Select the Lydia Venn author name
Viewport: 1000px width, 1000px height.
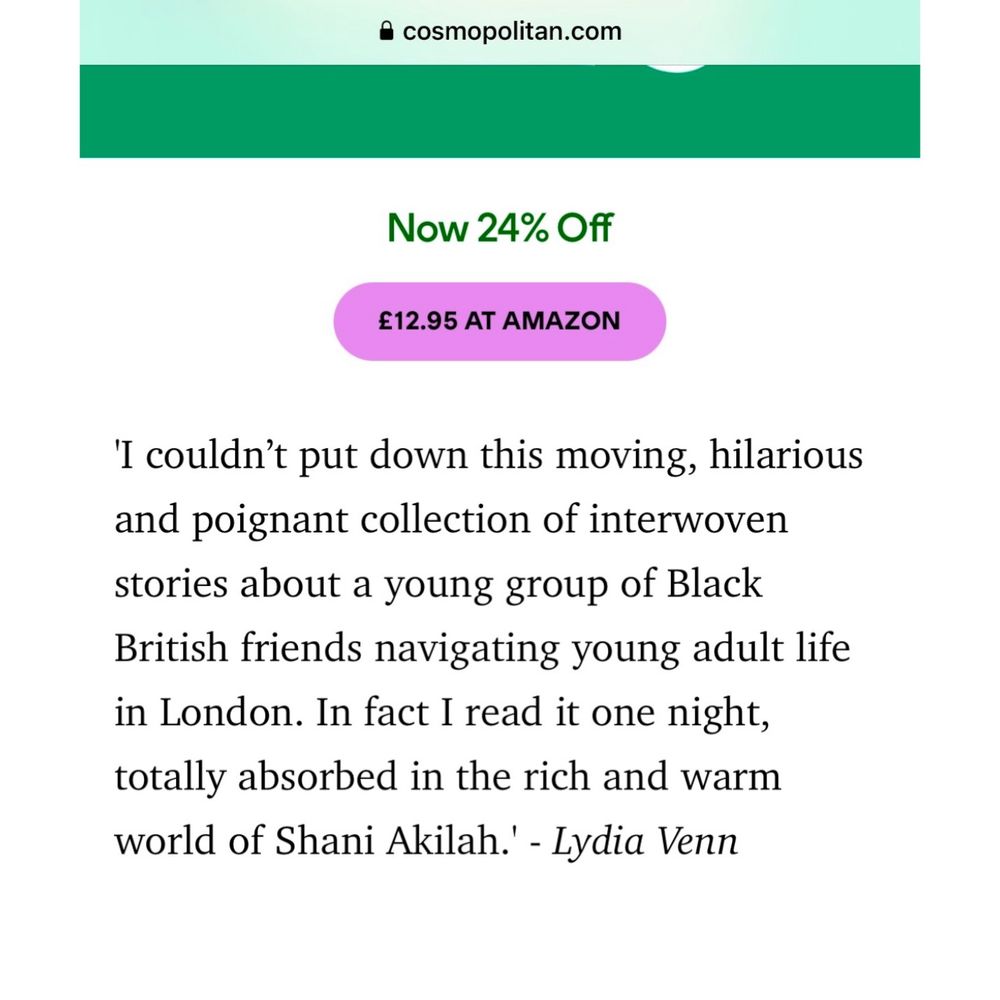click(x=644, y=841)
